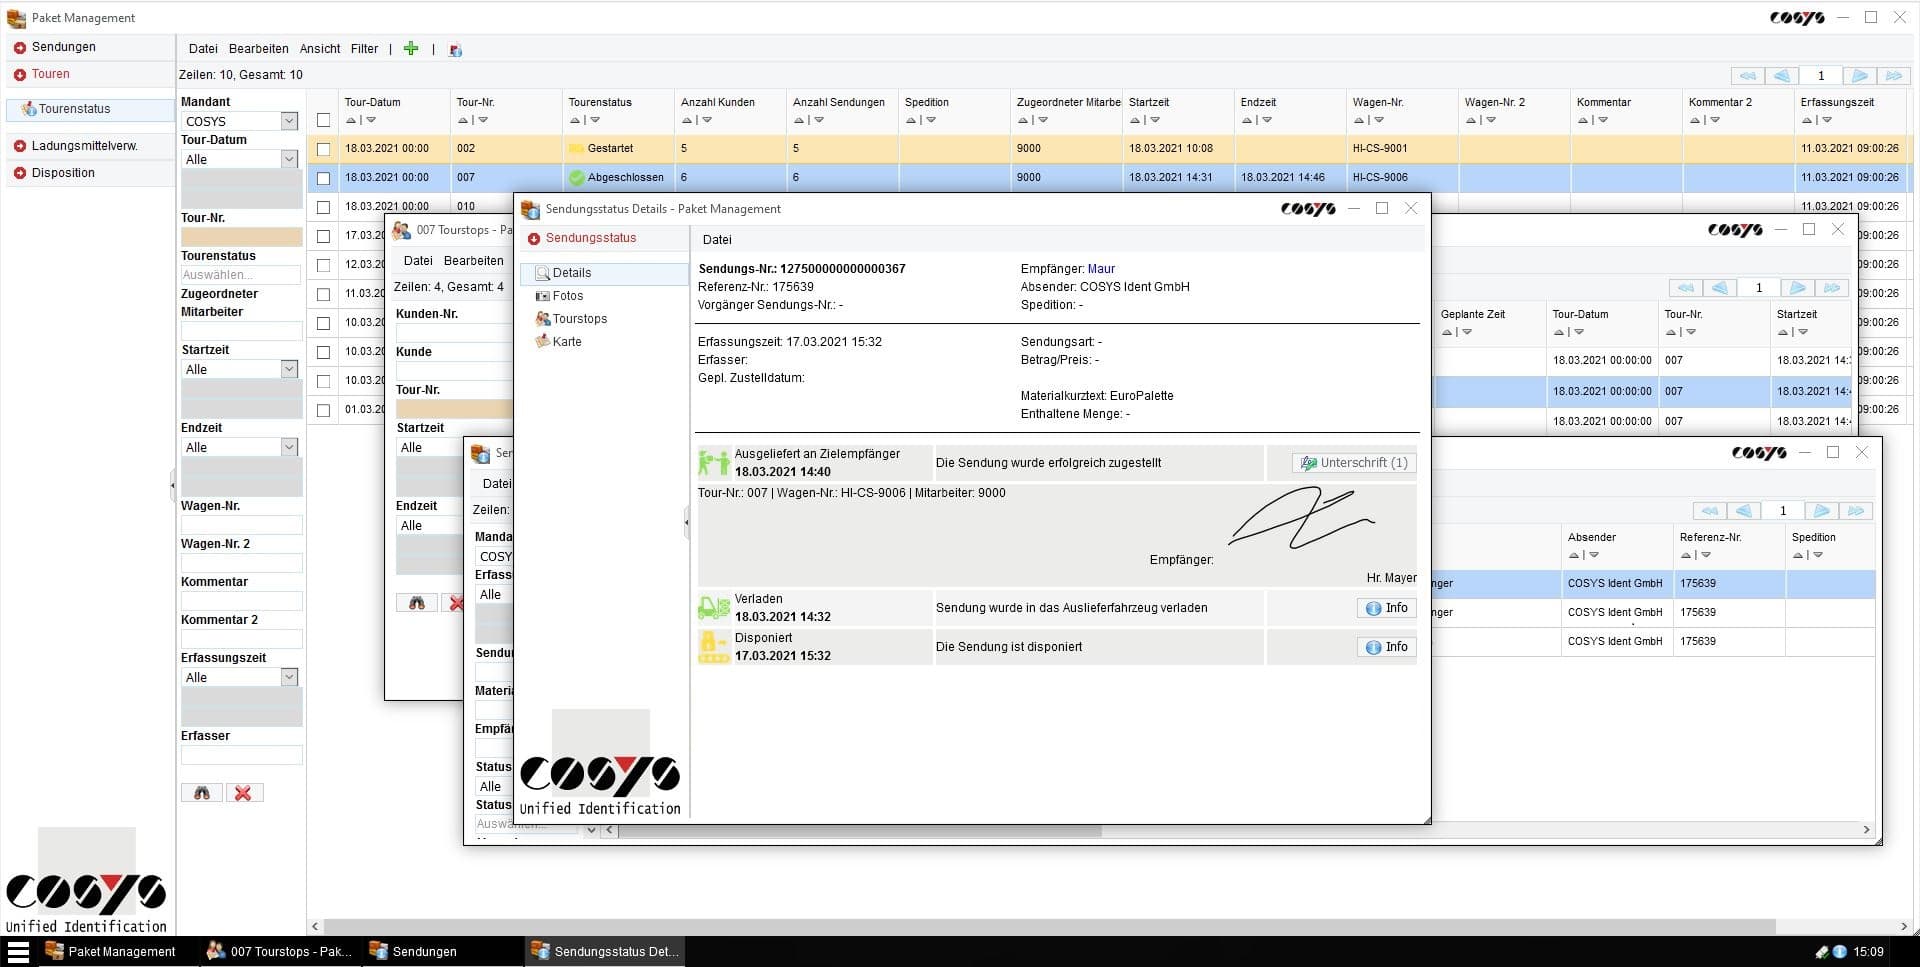Screen dimensions: 1920x967
Task: Check the checkbox of tour 007
Action: click(x=323, y=177)
